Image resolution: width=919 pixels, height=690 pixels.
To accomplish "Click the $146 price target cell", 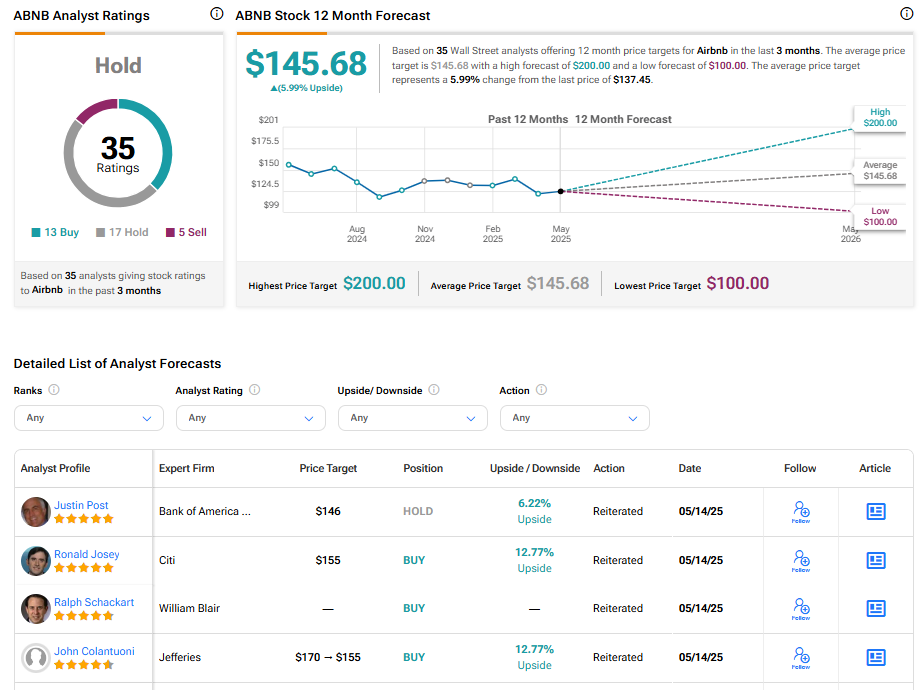I will (x=328, y=511).
